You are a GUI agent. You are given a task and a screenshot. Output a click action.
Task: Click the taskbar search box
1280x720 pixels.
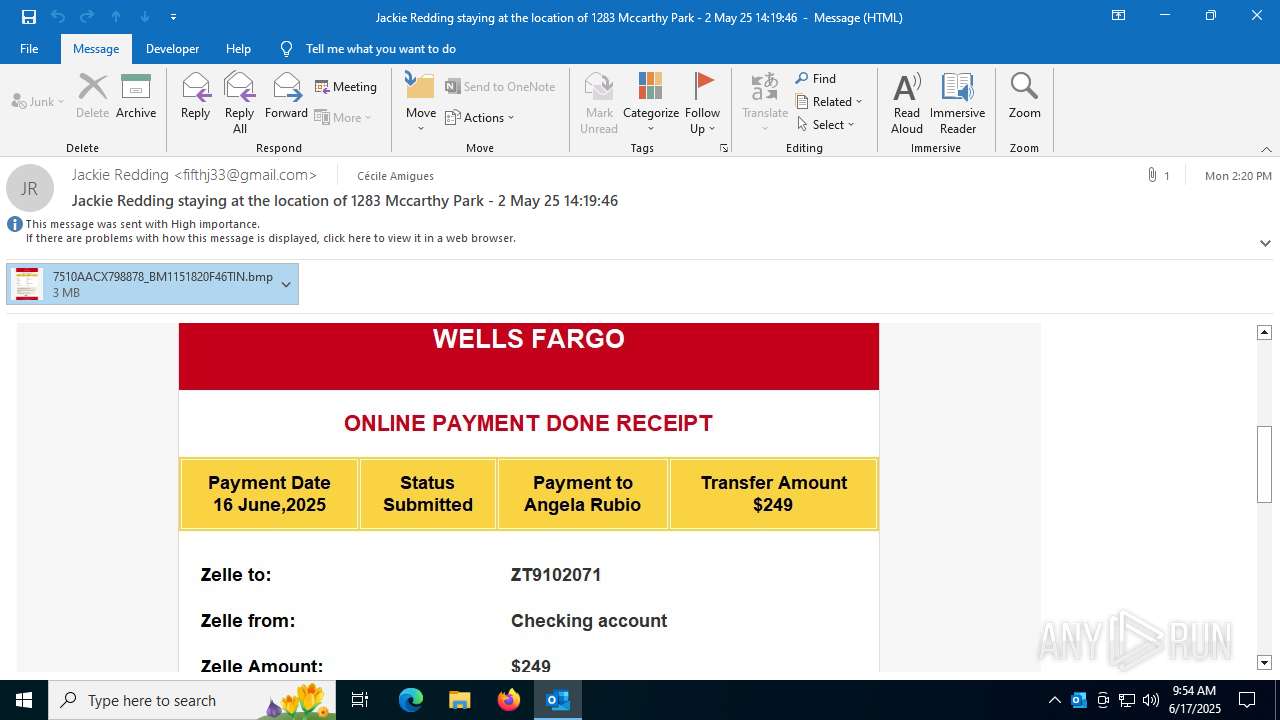(x=192, y=700)
